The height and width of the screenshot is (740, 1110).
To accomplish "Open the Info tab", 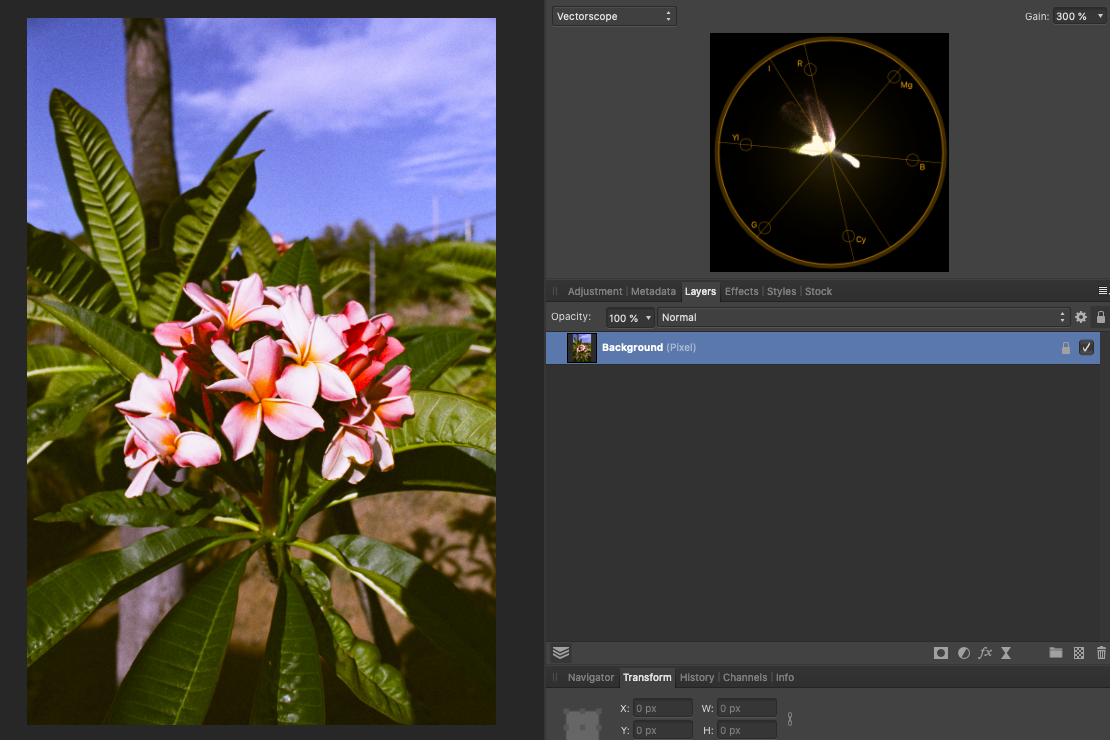I will [x=784, y=678].
